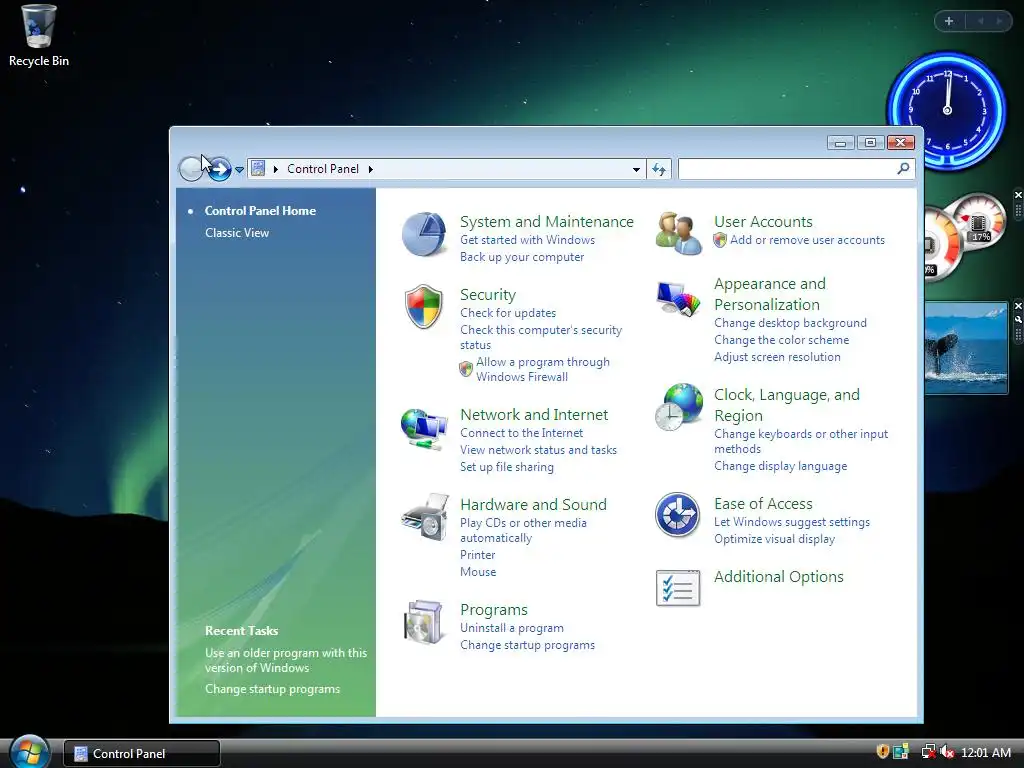
Task: Click the 12:01 AM taskbar clock
Action: point(985,752)
